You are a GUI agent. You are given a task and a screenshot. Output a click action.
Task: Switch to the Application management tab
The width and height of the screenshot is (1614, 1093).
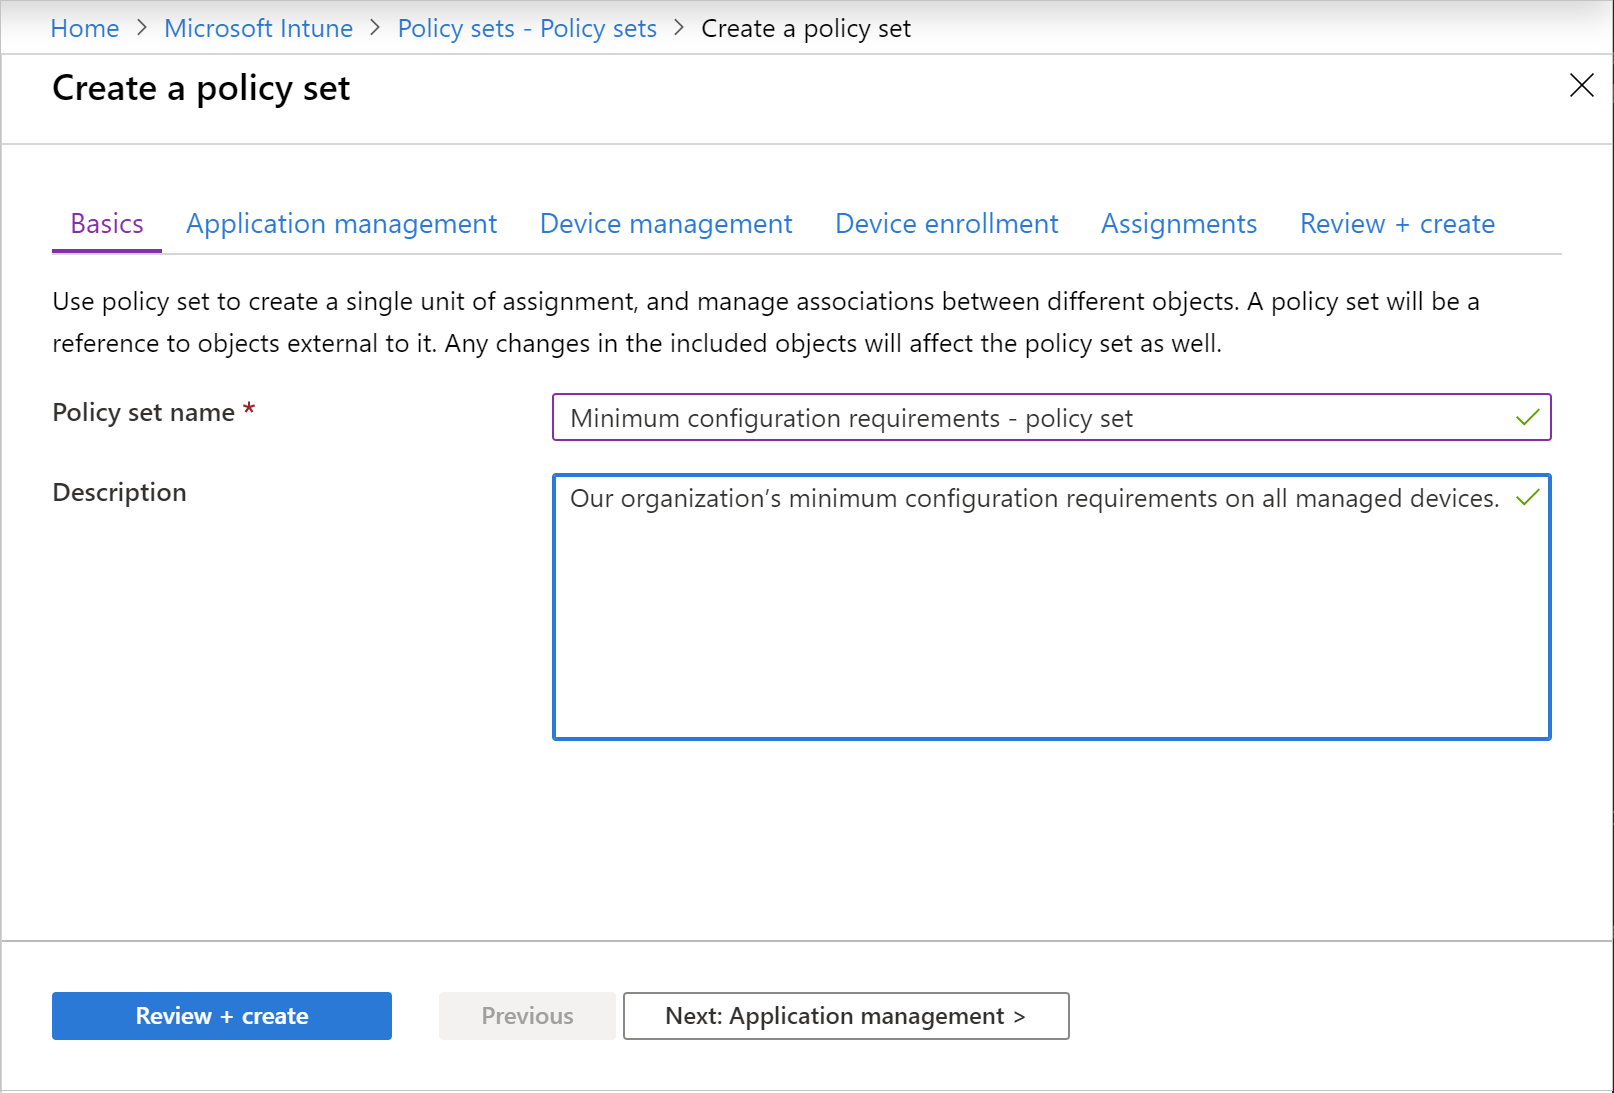tap(341, 223)
